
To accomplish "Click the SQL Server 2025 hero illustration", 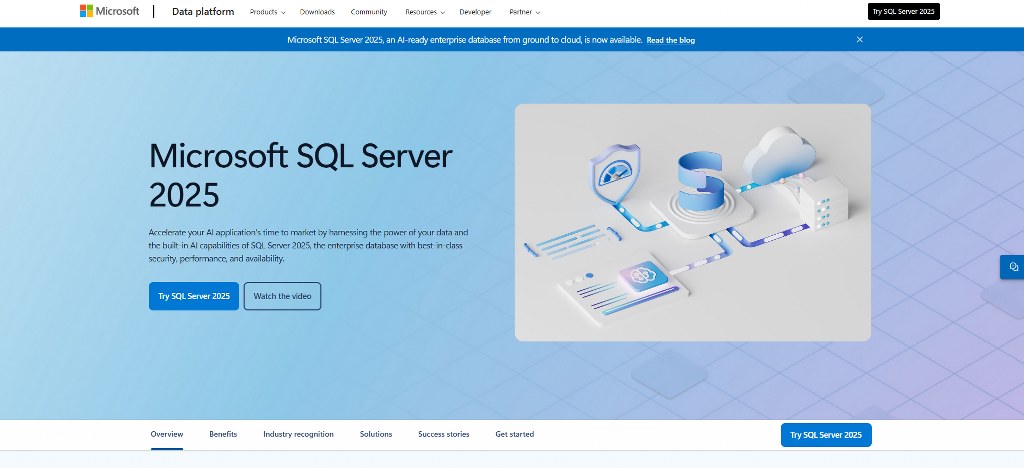I will (693, 223).
